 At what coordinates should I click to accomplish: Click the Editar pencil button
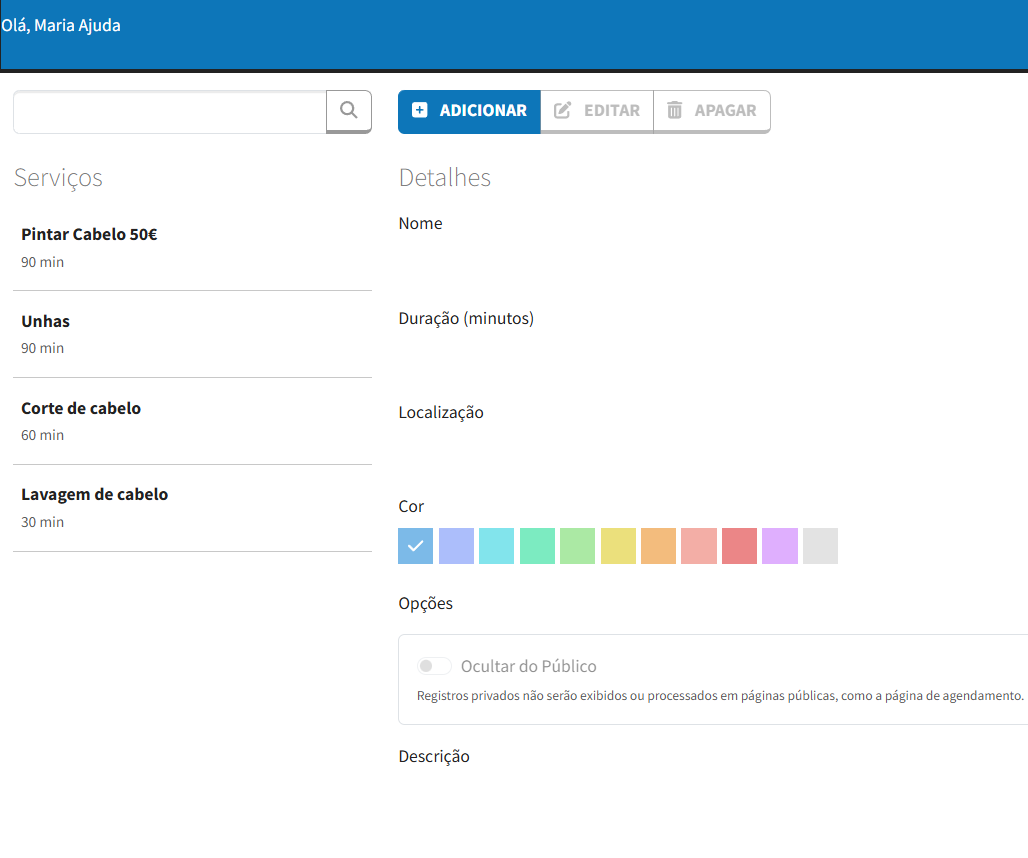tap(597, 111)
